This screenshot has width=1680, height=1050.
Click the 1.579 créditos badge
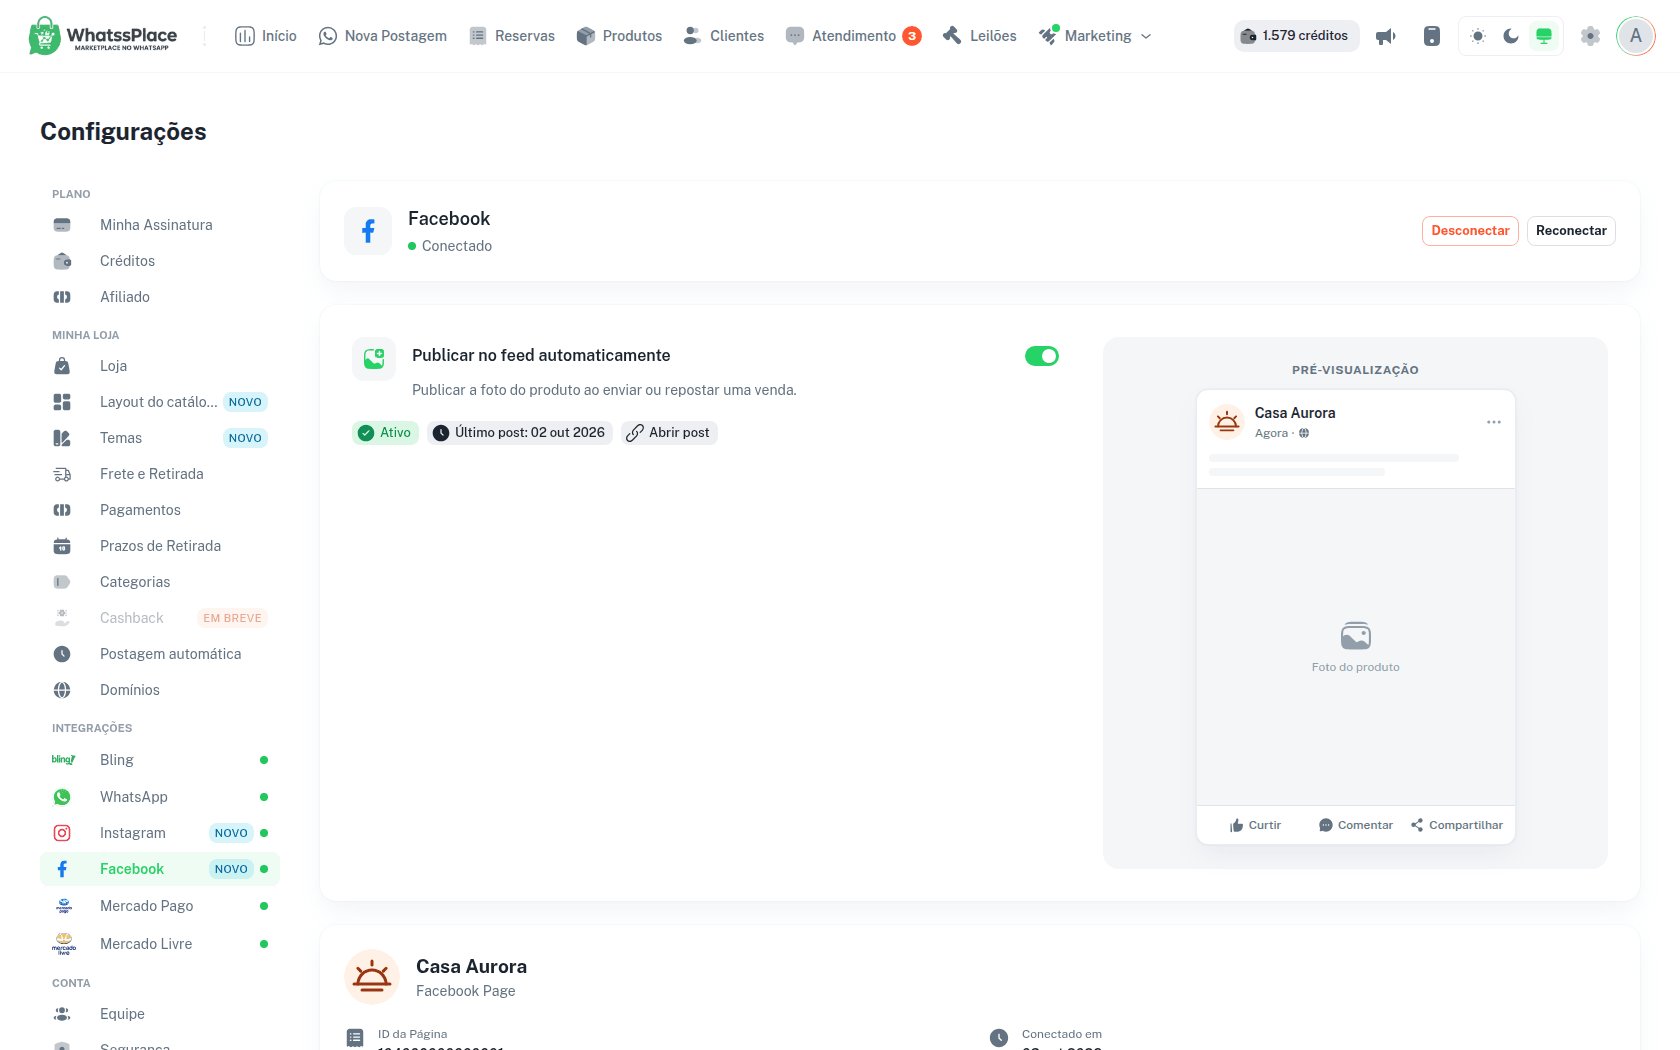pos(1296,36)
